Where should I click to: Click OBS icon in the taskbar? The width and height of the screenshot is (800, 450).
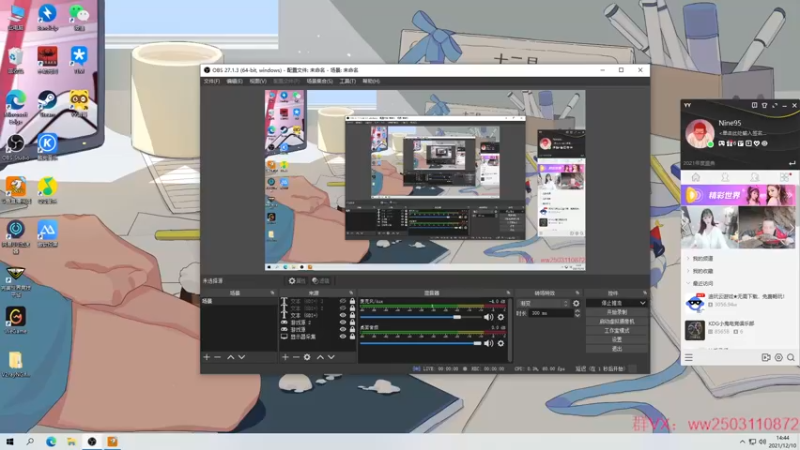(92, 441)
